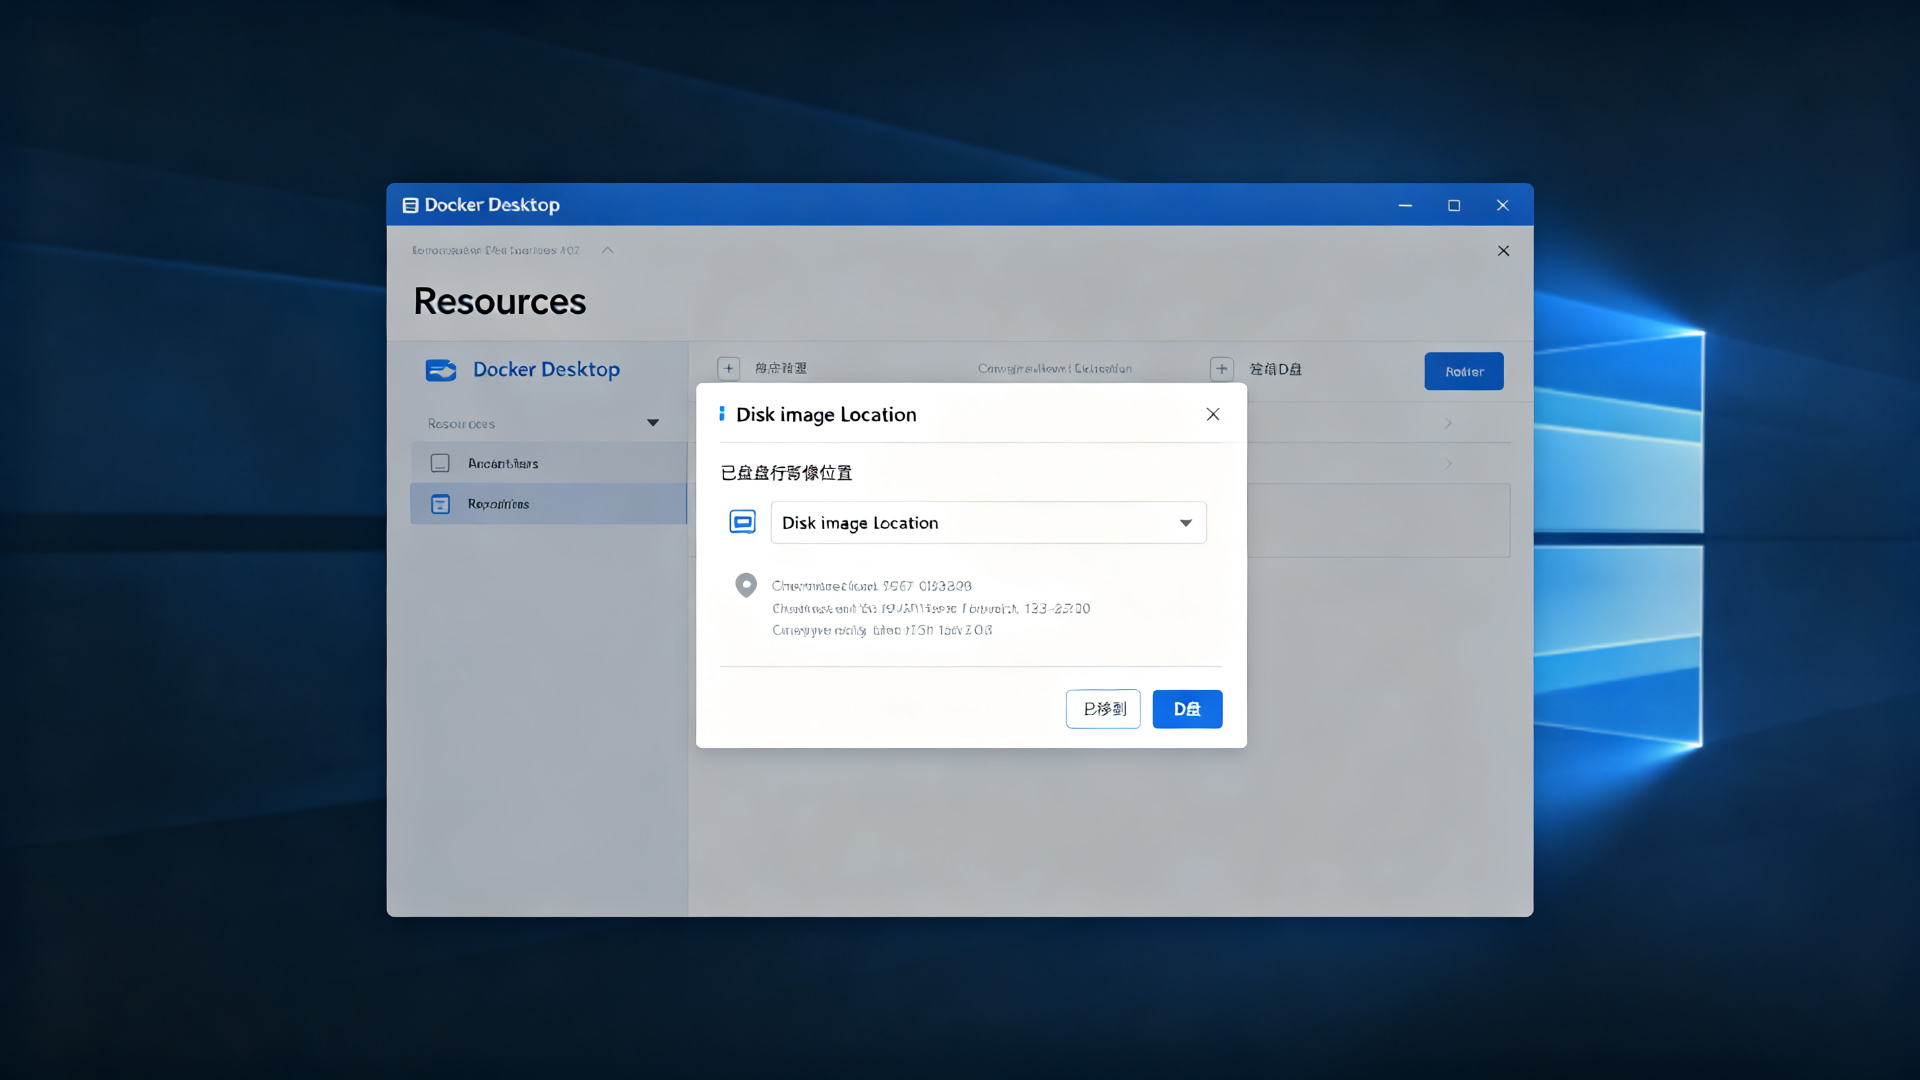Minimize the Docker Desktop window
This screenshot has width=1920, height=1080.
1405,205
